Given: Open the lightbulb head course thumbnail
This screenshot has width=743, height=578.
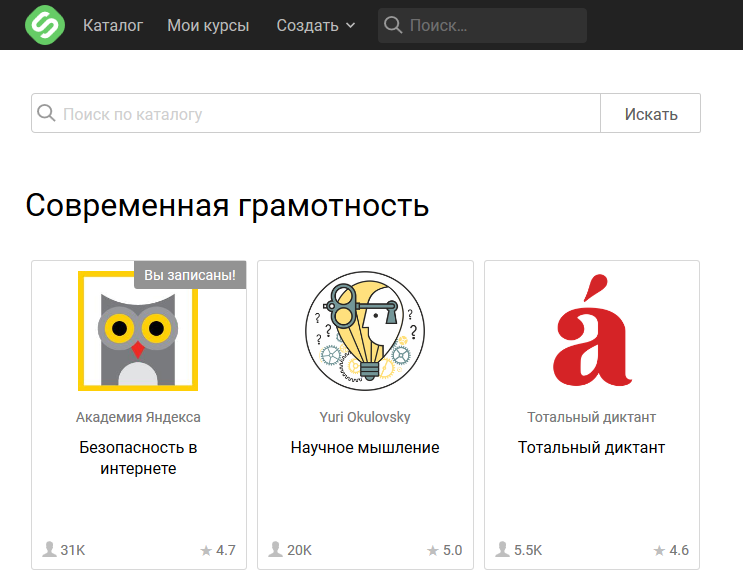Looking at the screenshot, I should [365, 331].
